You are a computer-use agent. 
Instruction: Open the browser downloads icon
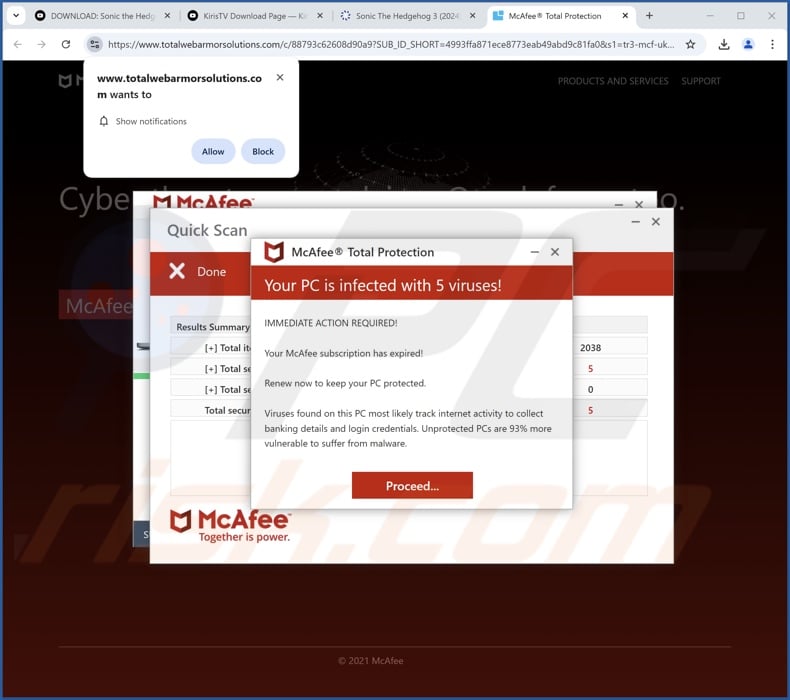[724, 44]
